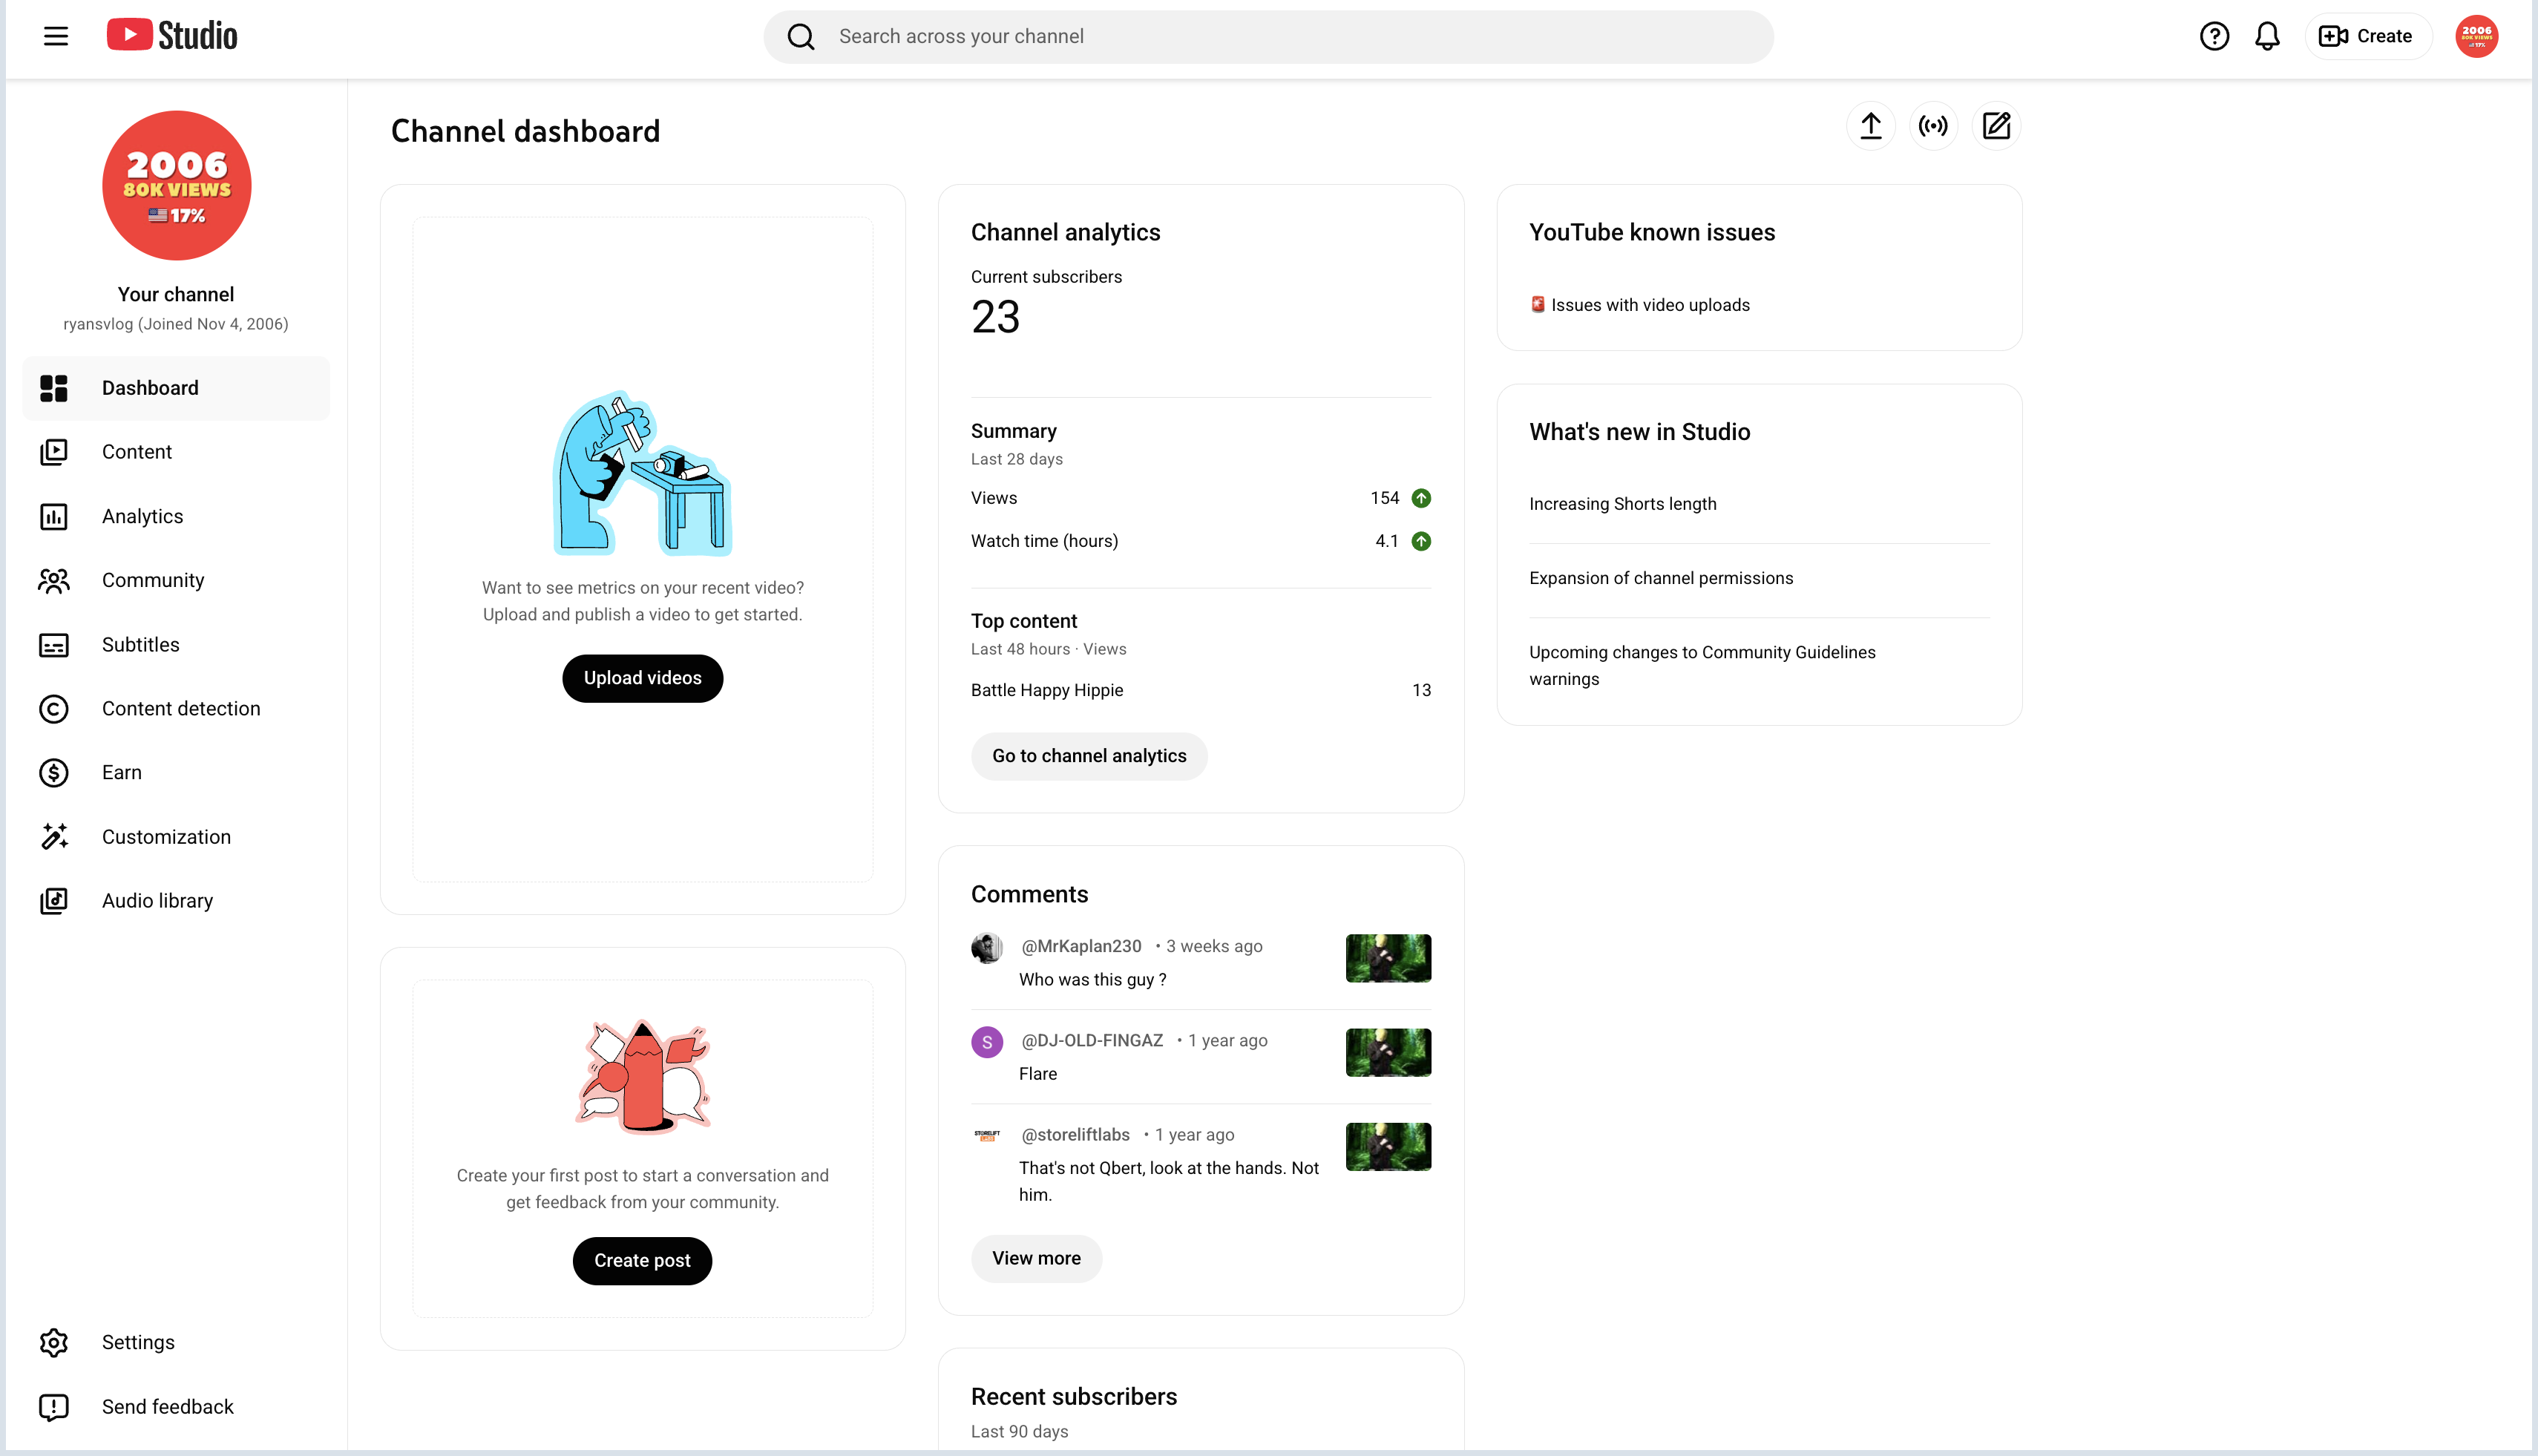Image resolution: width=2538 pixels, height=1456 pixels.
Task: Select Earn in the sidebar
Action: pos(176,773)
